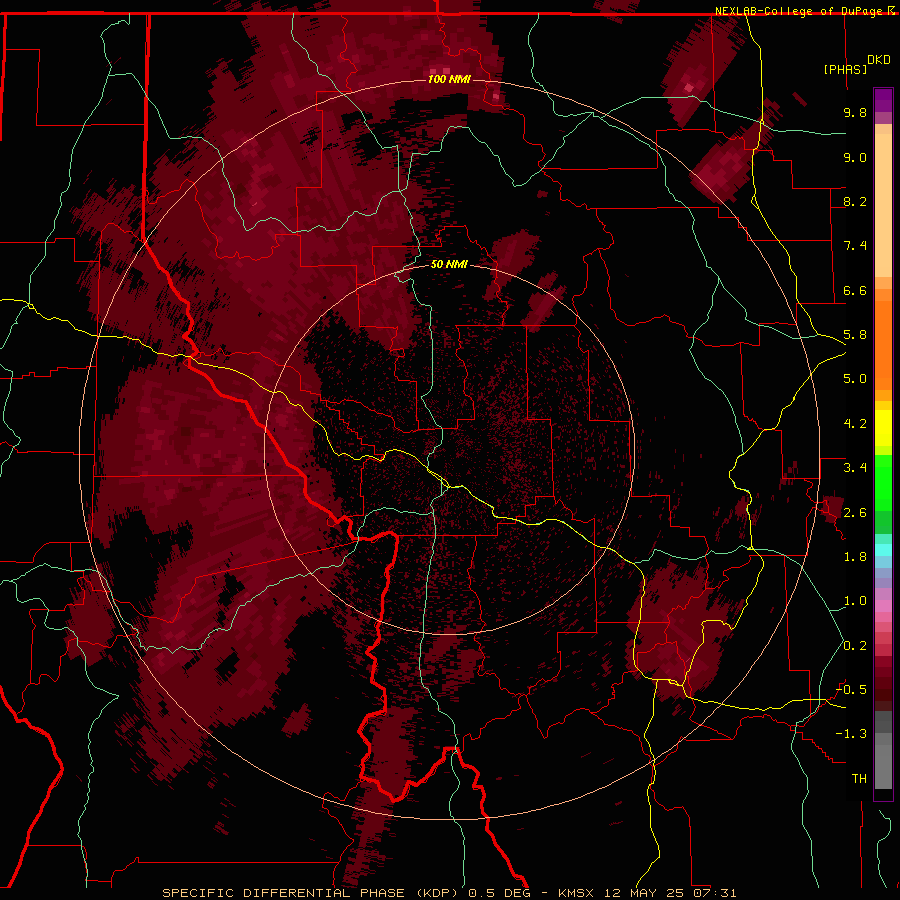Select the bright green color bar segment

click(x=883, y=481)
